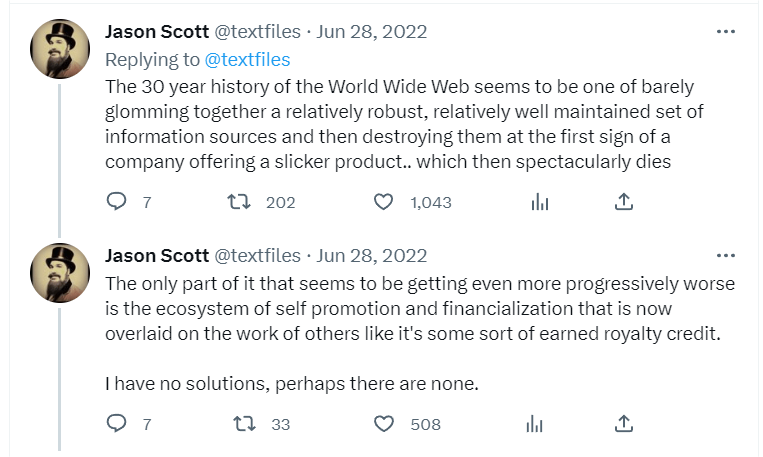The image size is (763, 457).
Task: Open more options menu for second tweet
Action: tap(726, 255)
